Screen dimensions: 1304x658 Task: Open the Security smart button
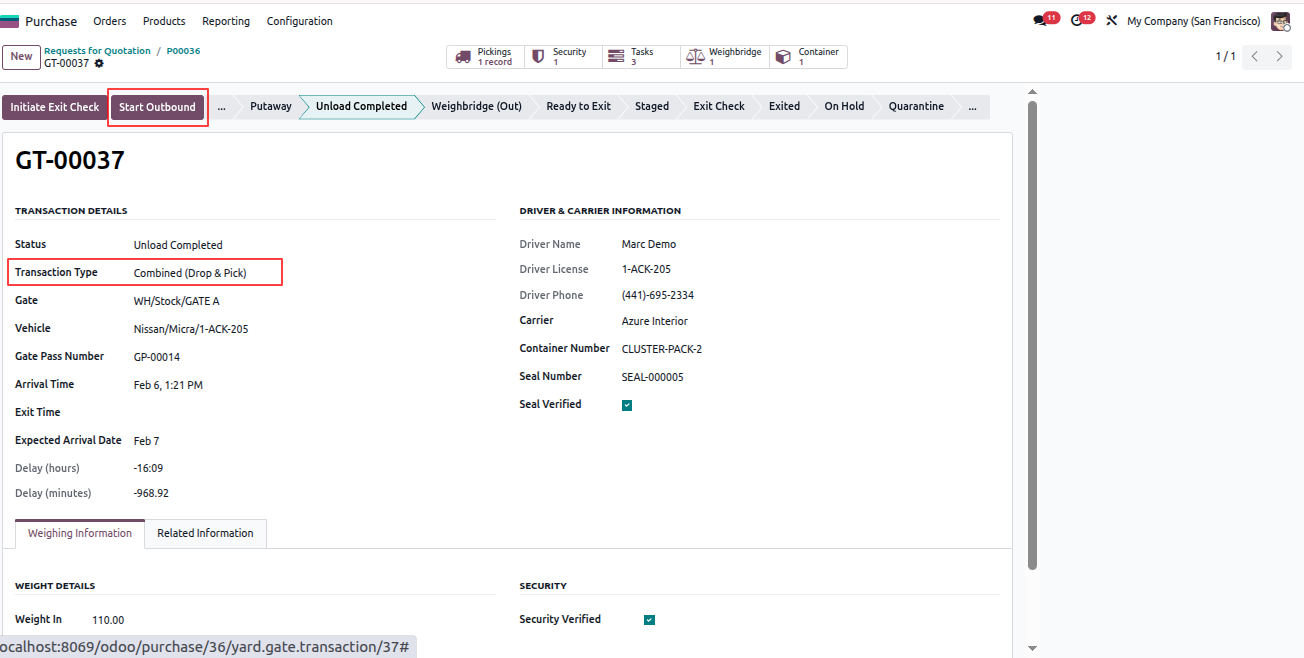pos(563,57)
